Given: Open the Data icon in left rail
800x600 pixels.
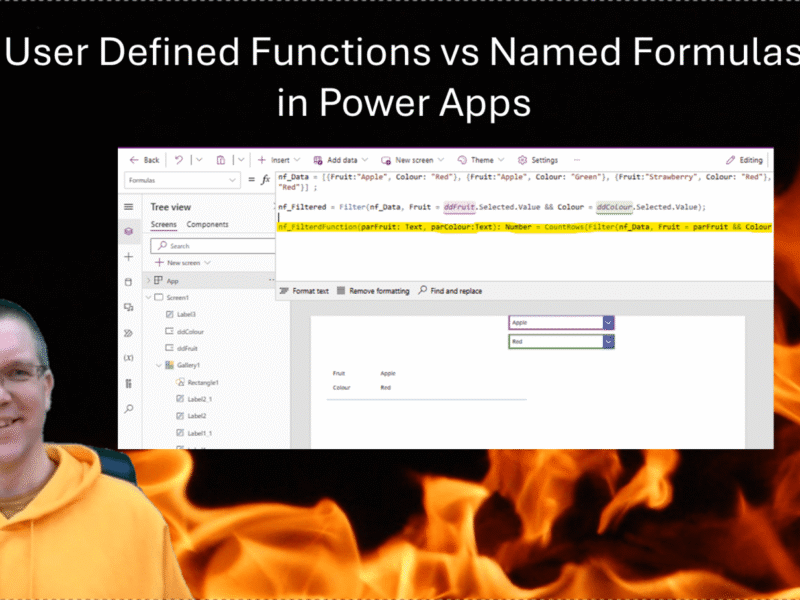Looking at the screenshot, I should pos(129,282).
